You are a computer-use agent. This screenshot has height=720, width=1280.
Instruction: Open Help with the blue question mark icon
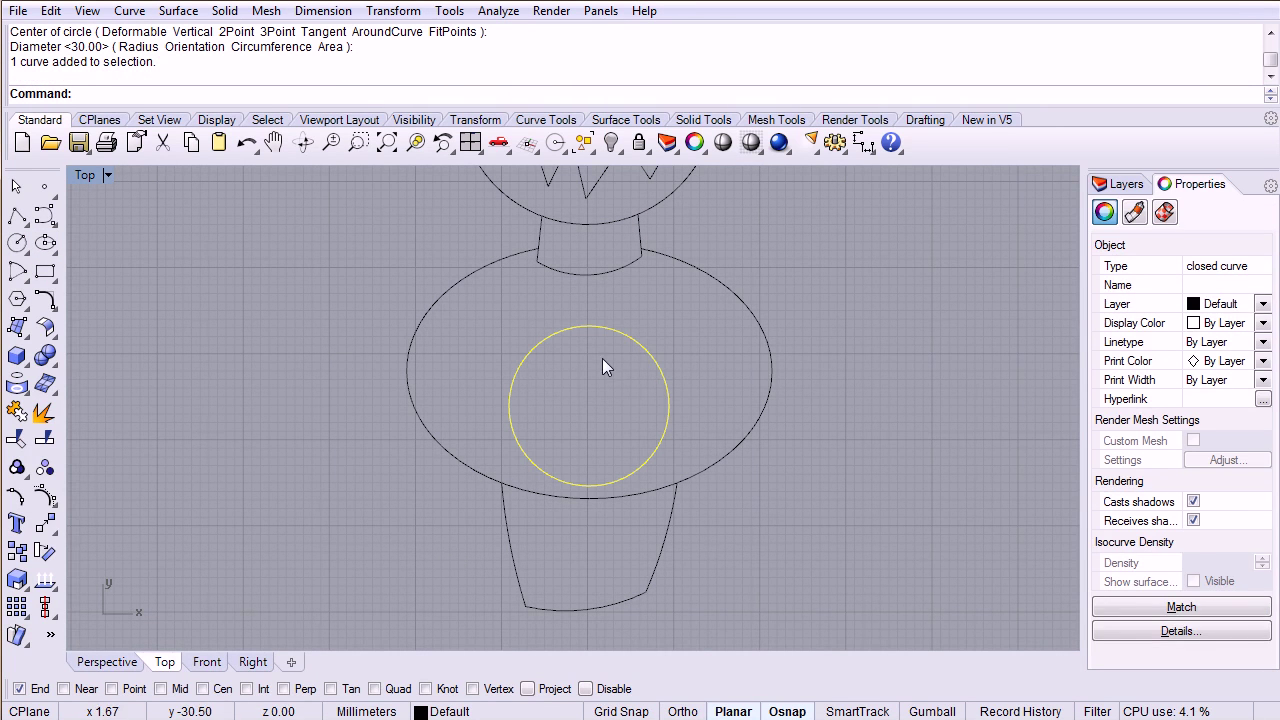[891, 143]
